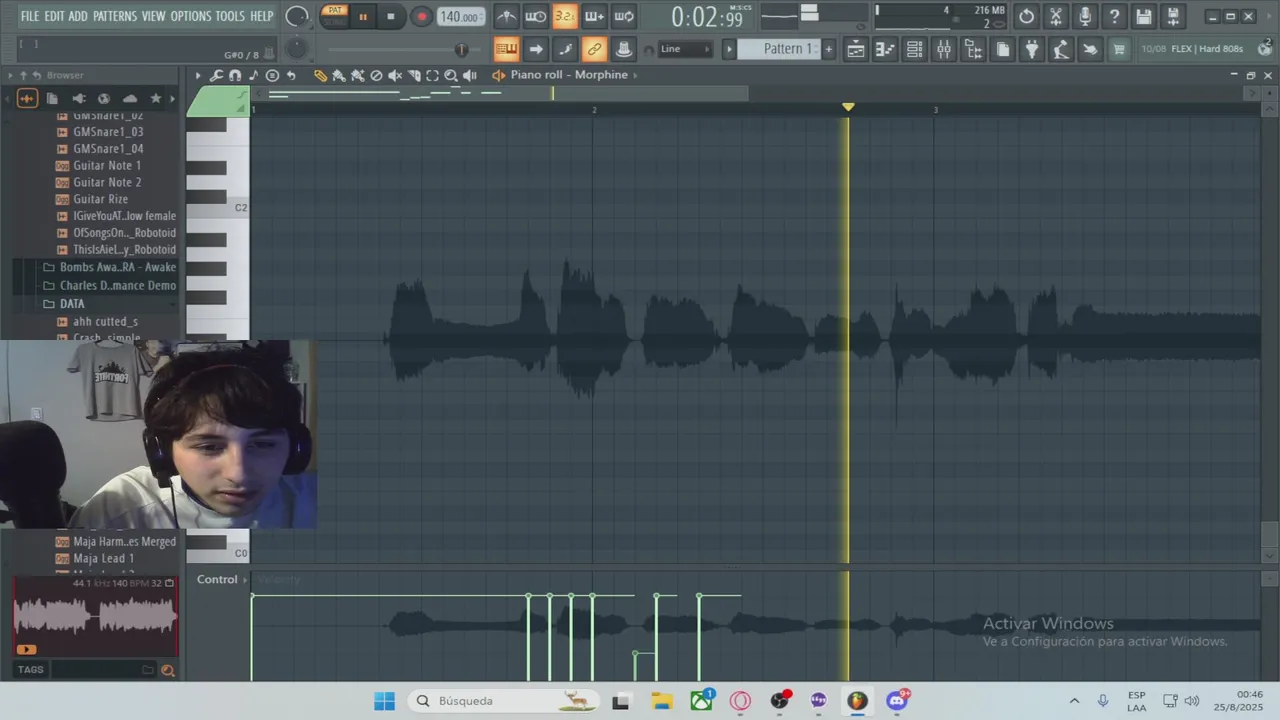Expand the Bombs Awa..RA - Awake folder
The height and width of the screenshot is (720, 1280).
coord(110,267)
